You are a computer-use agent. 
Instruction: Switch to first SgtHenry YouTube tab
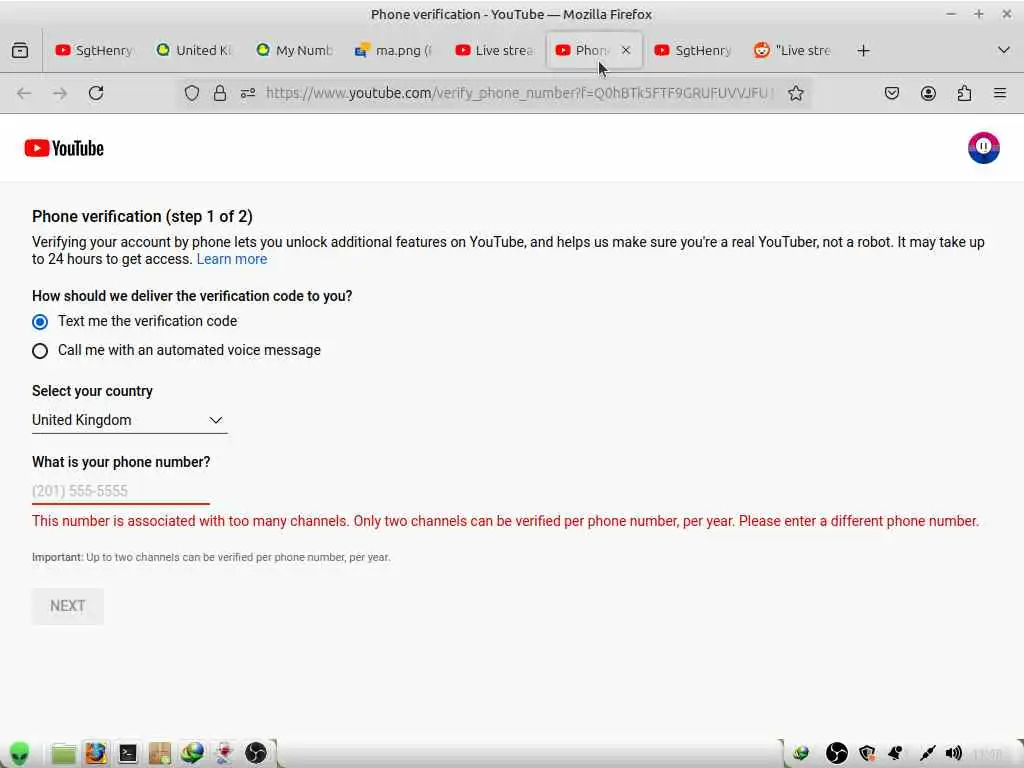click(x=94, y=50)
